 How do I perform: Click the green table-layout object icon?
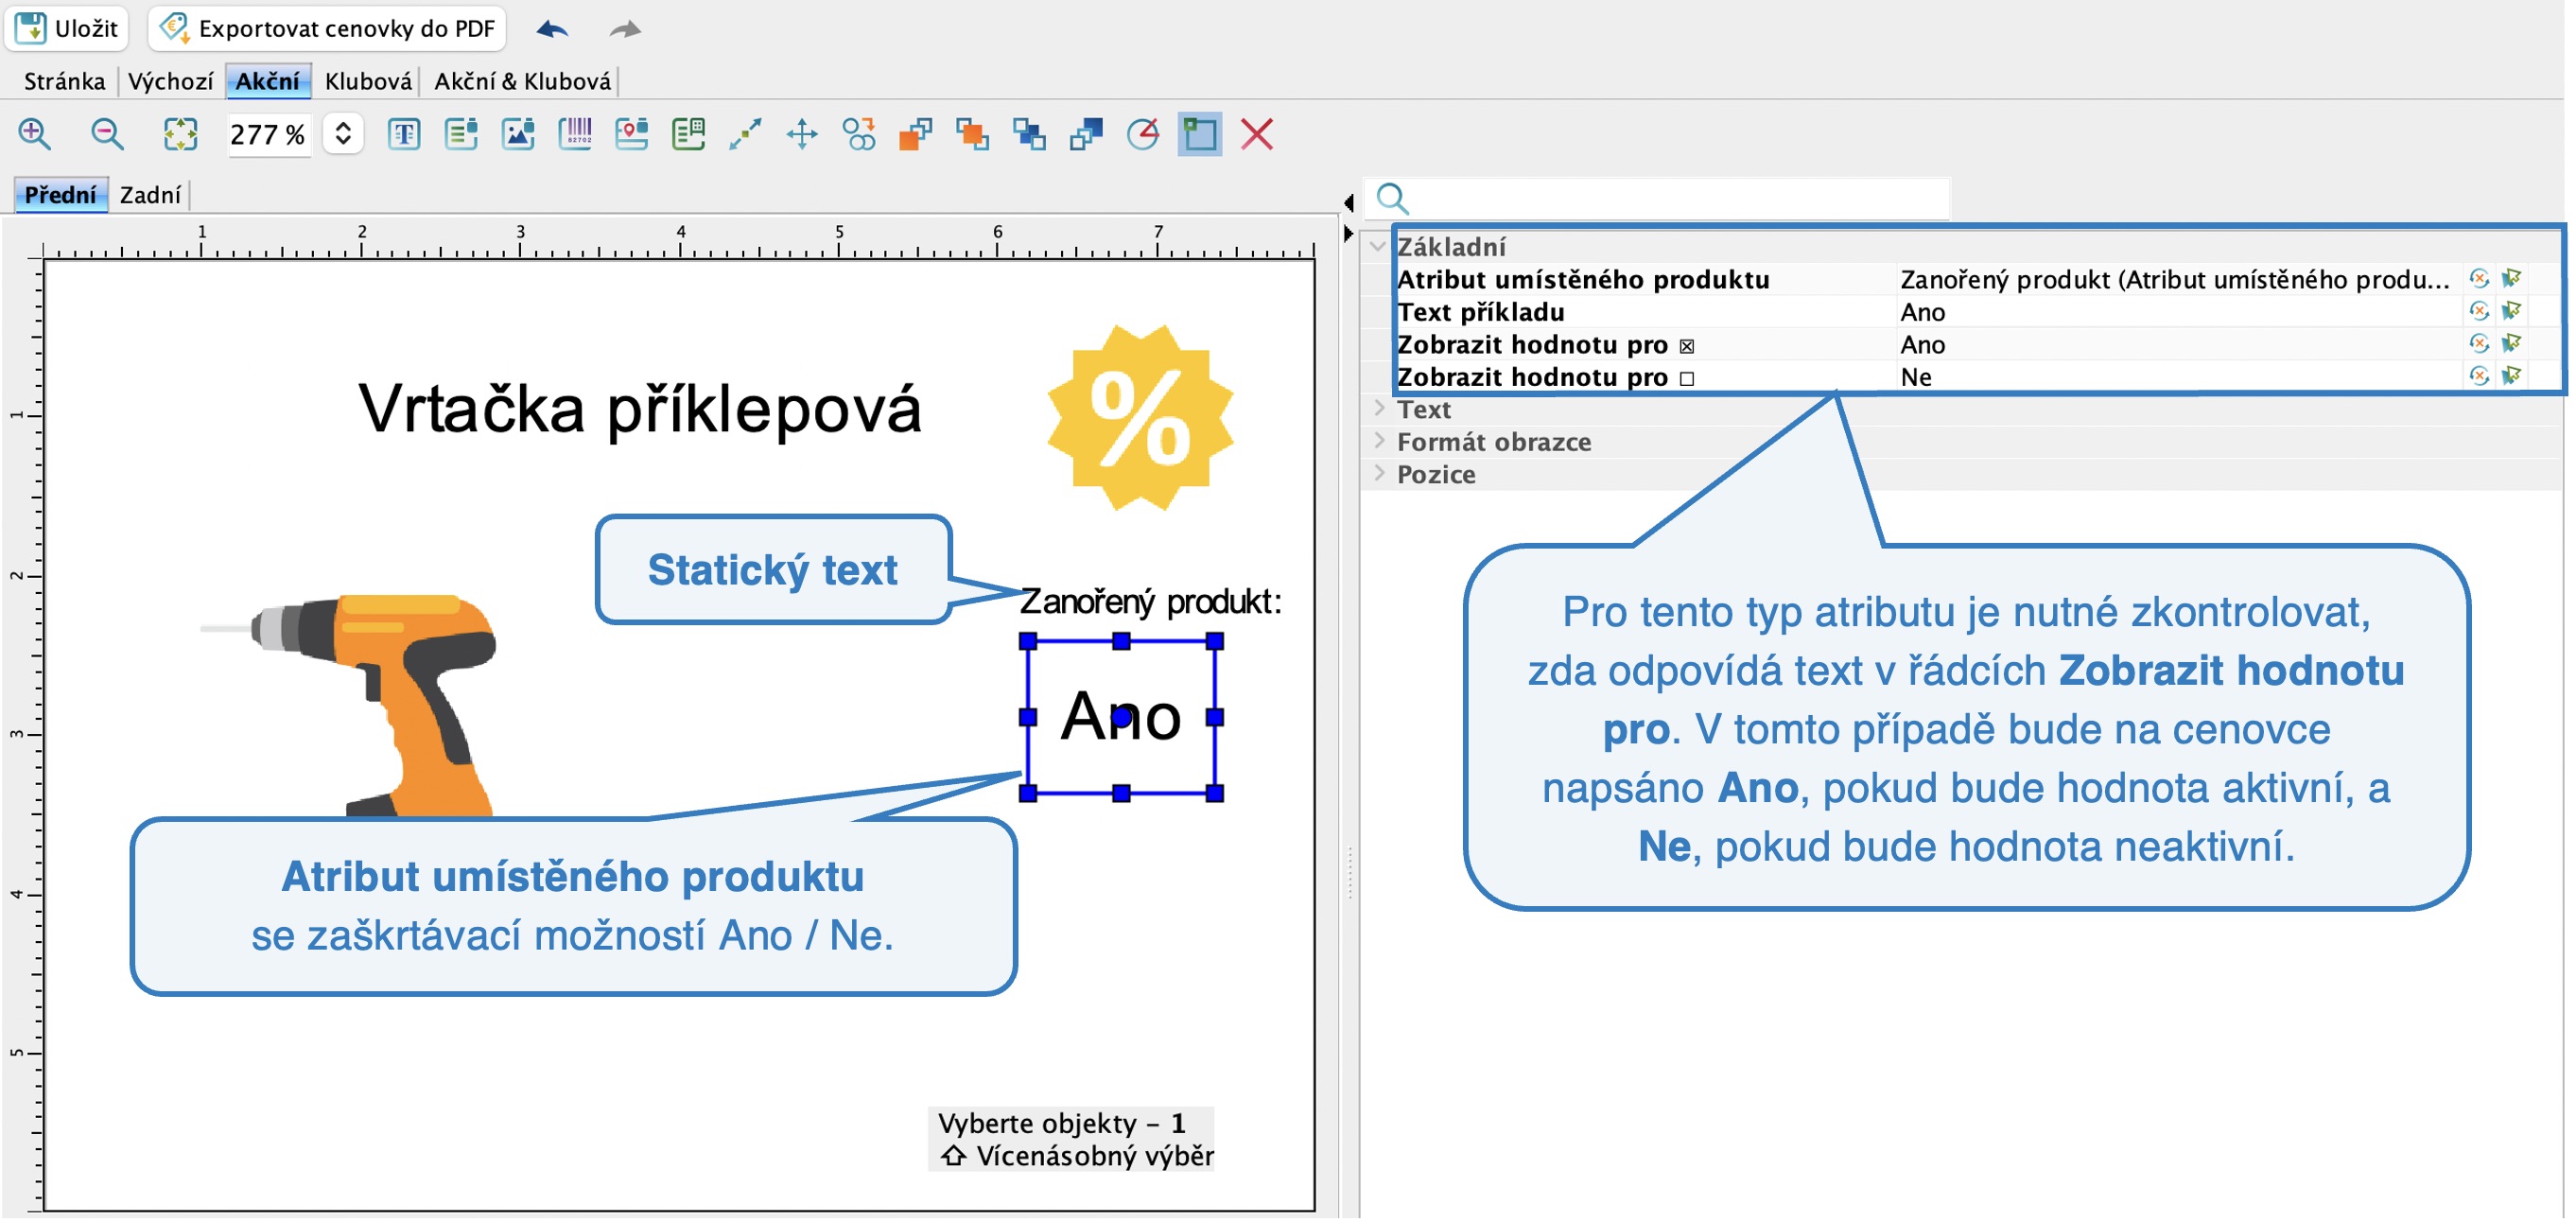pyautogui.click(x=689, y=134)
